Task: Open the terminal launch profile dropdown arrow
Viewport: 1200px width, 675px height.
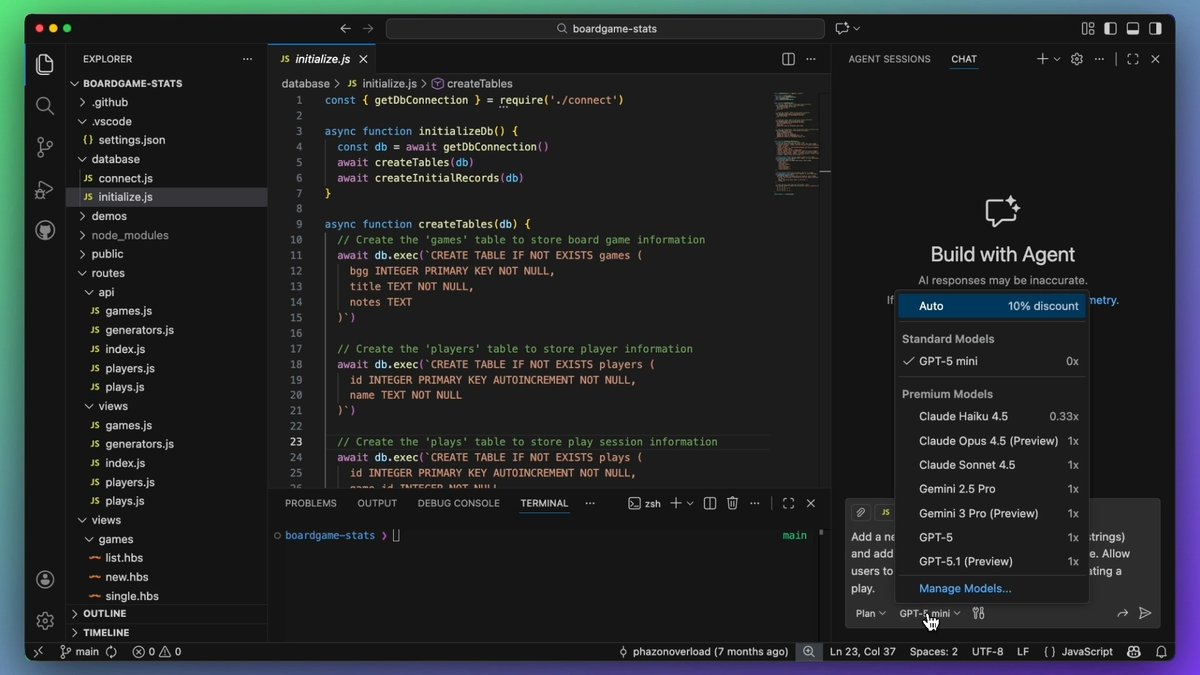Action: point(691,503)
